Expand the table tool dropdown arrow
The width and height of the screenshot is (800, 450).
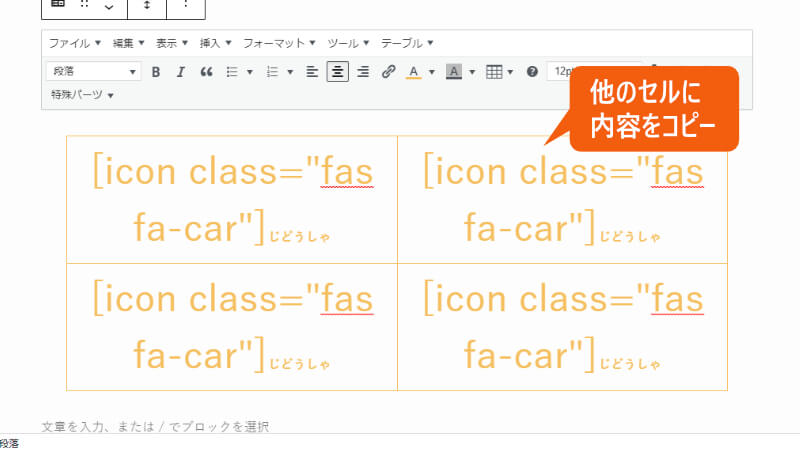510,72
